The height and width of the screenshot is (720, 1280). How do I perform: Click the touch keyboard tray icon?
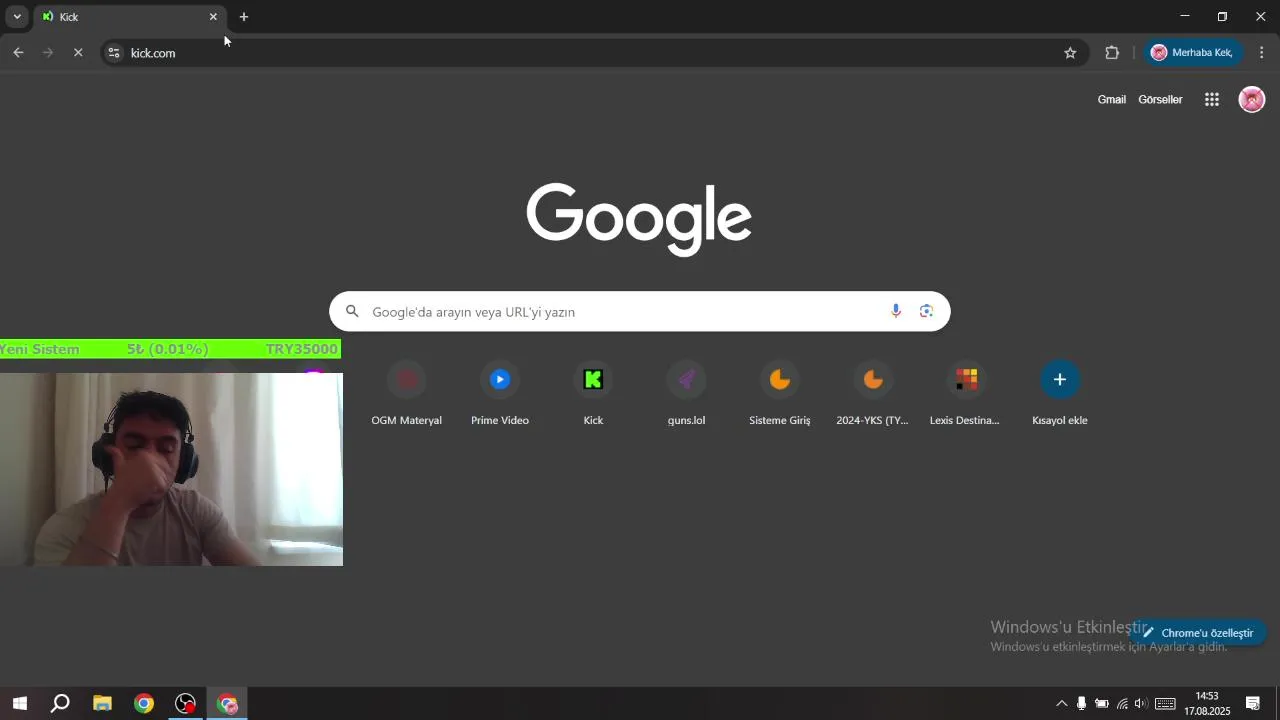pos(1165,704)
